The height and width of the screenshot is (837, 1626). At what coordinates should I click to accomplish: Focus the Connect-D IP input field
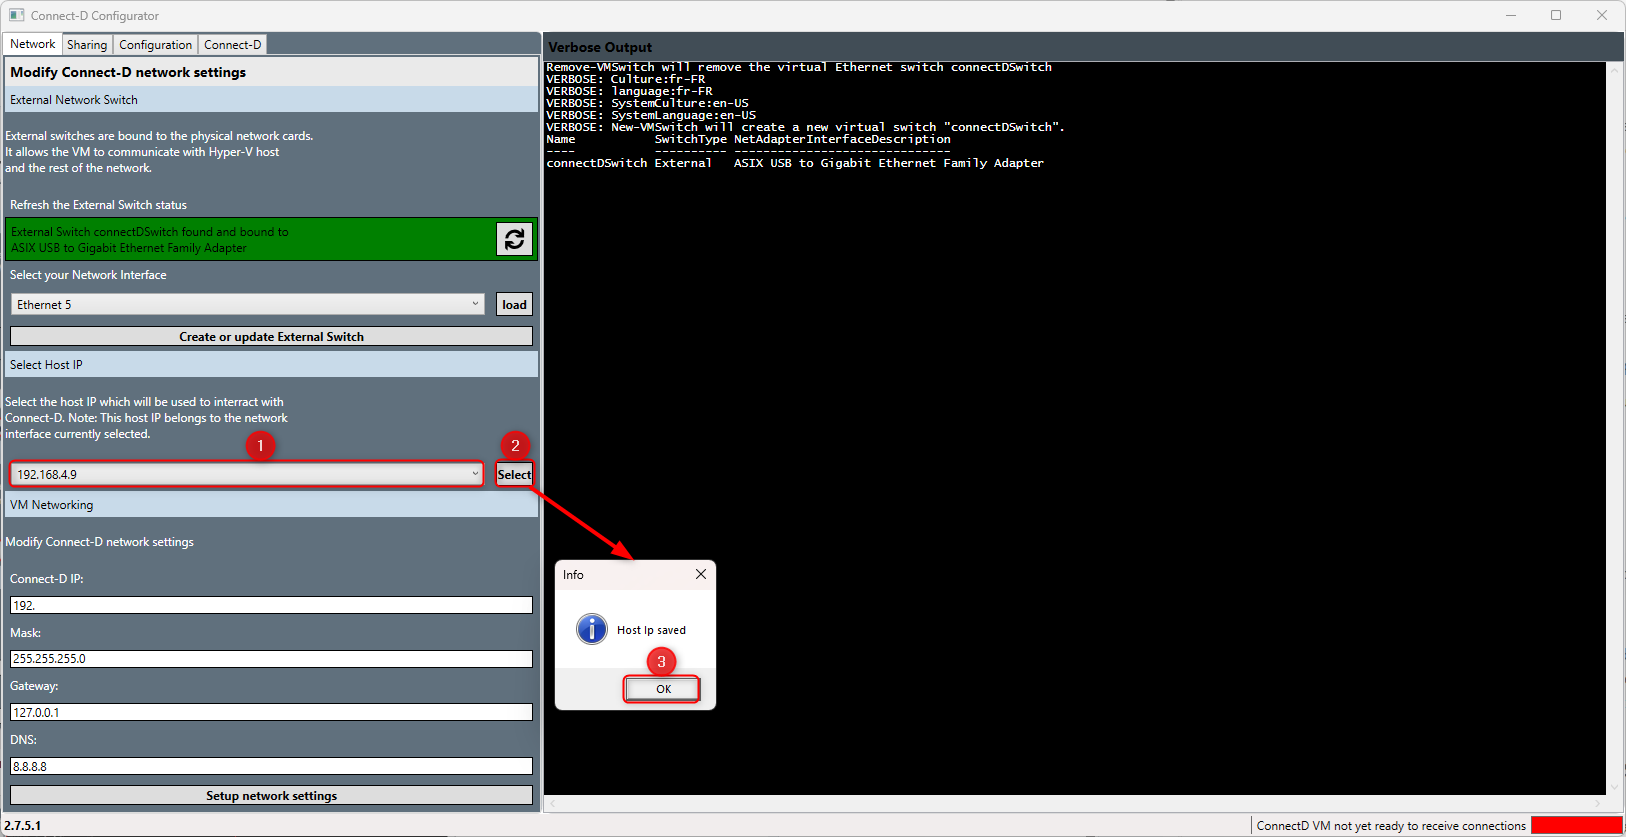271,605
